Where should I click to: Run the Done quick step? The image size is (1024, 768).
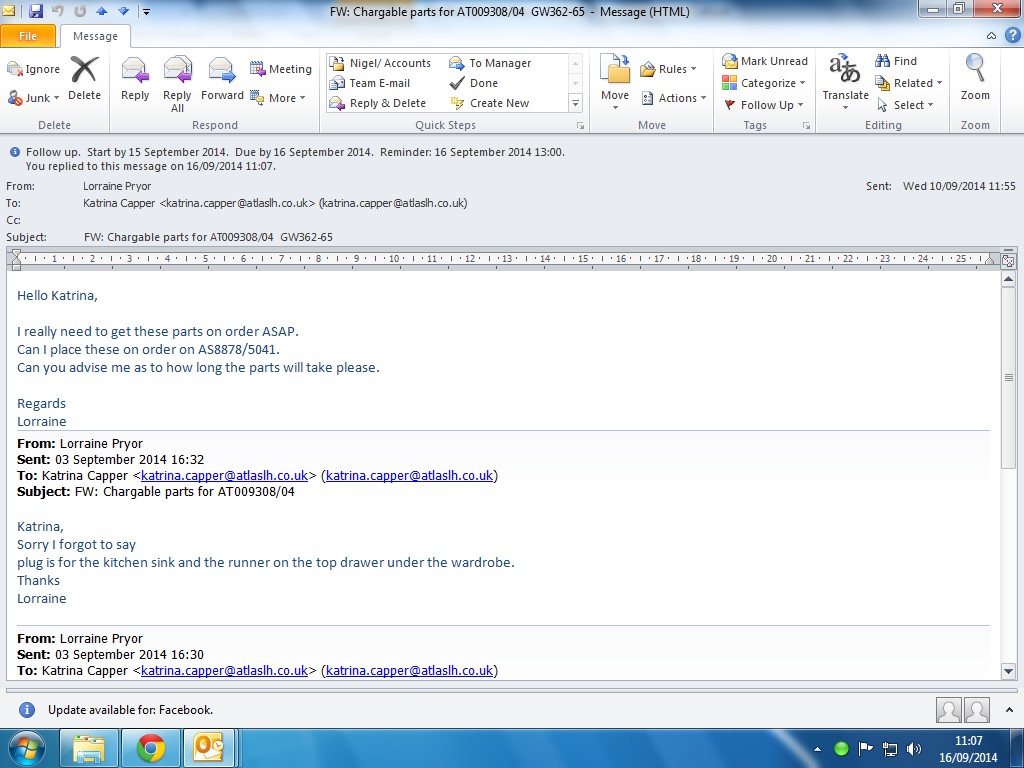click(475, 83)
